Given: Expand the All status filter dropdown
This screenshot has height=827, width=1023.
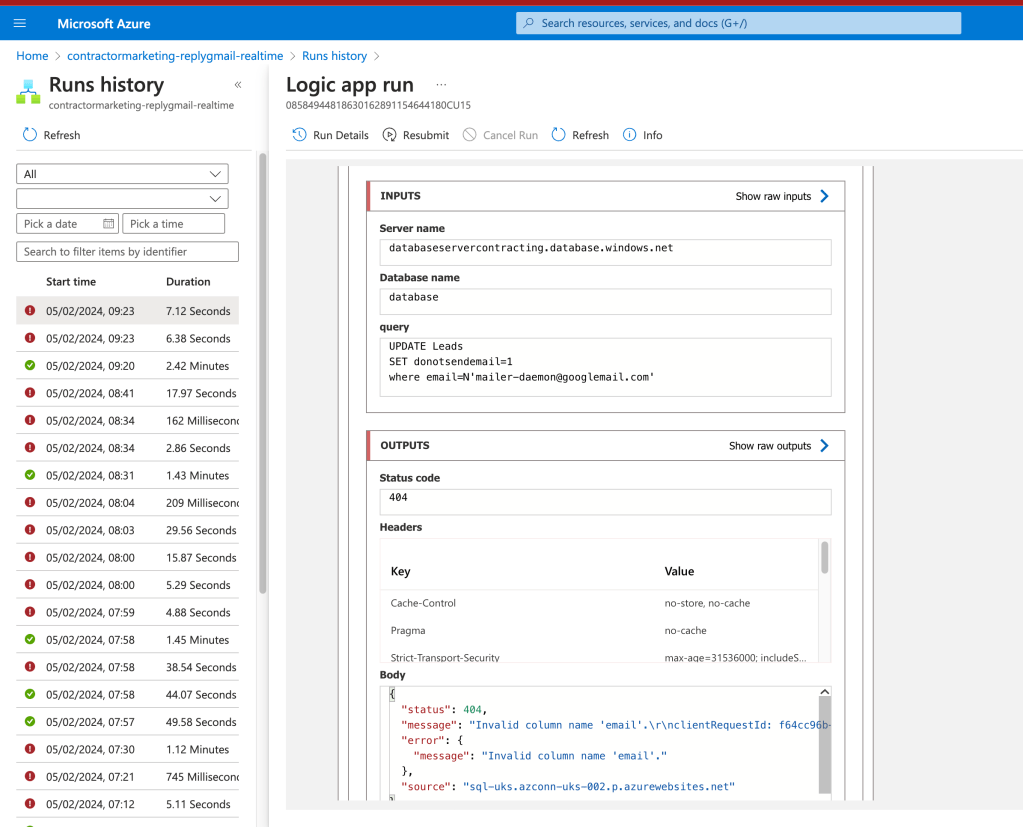Looking at the screenshot, I should [123, 173].
